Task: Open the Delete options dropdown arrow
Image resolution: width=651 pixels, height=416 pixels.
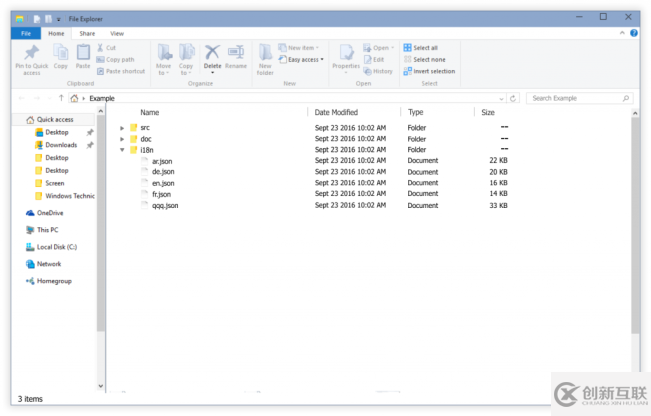Action: coord(212,73)
